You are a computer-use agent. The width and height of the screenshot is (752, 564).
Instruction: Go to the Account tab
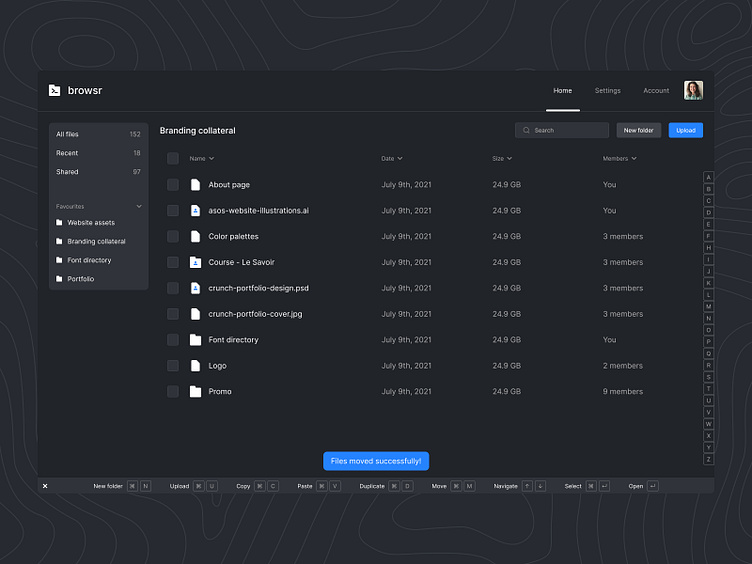pyautogui.click(x=656, y=91)
